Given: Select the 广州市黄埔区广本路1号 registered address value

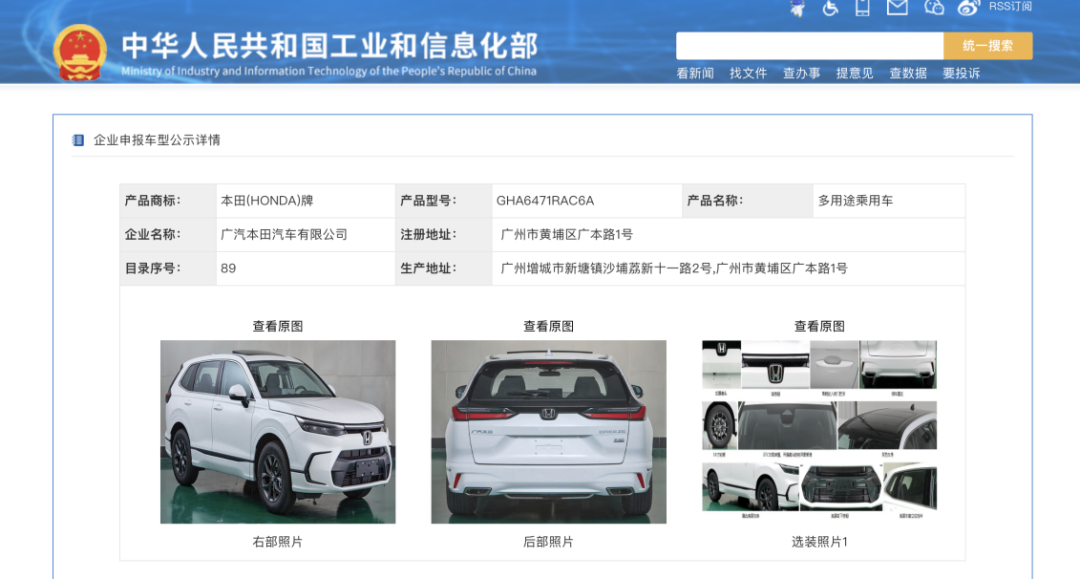Looking at the screenshot, I should tap(566, 235).
